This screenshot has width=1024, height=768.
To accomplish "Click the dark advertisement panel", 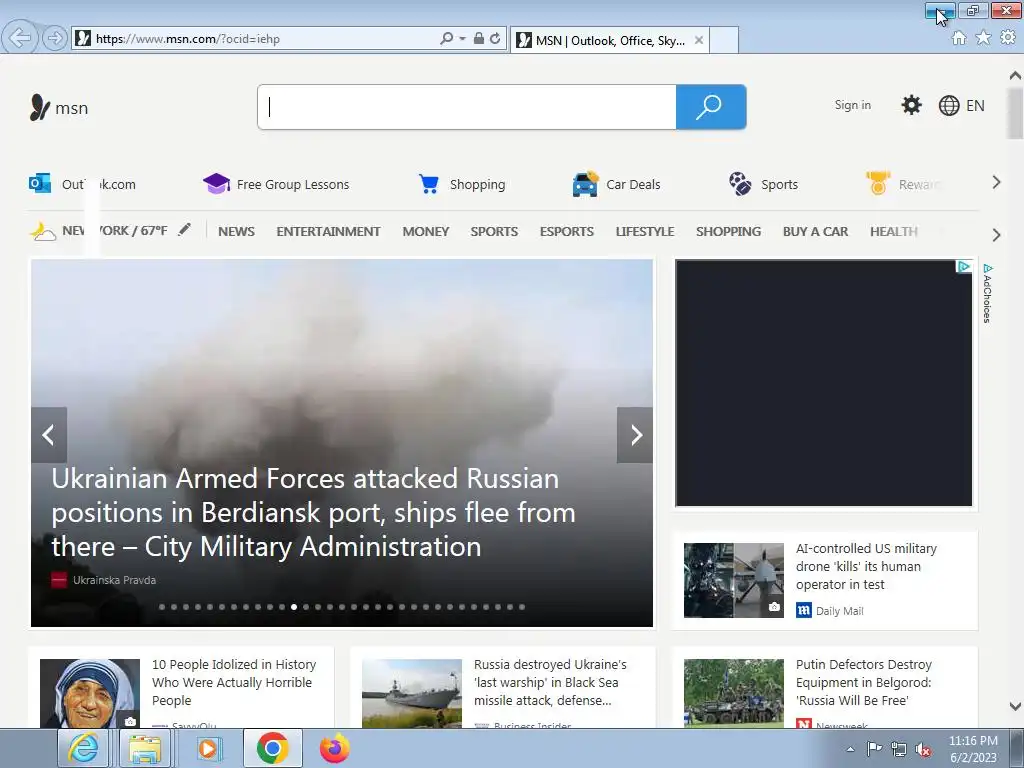I will pyautogui.click(x=824, y=383).
